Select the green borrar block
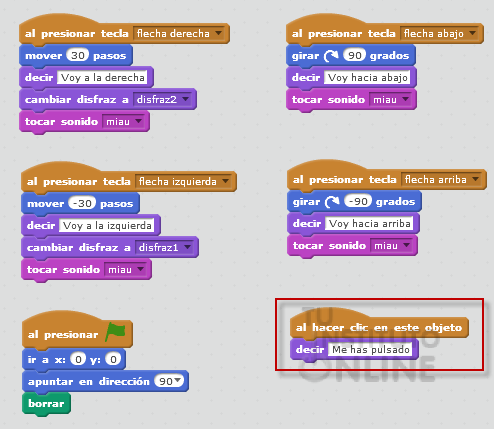Viewport: 494px width, 429px height. [46, 404]
